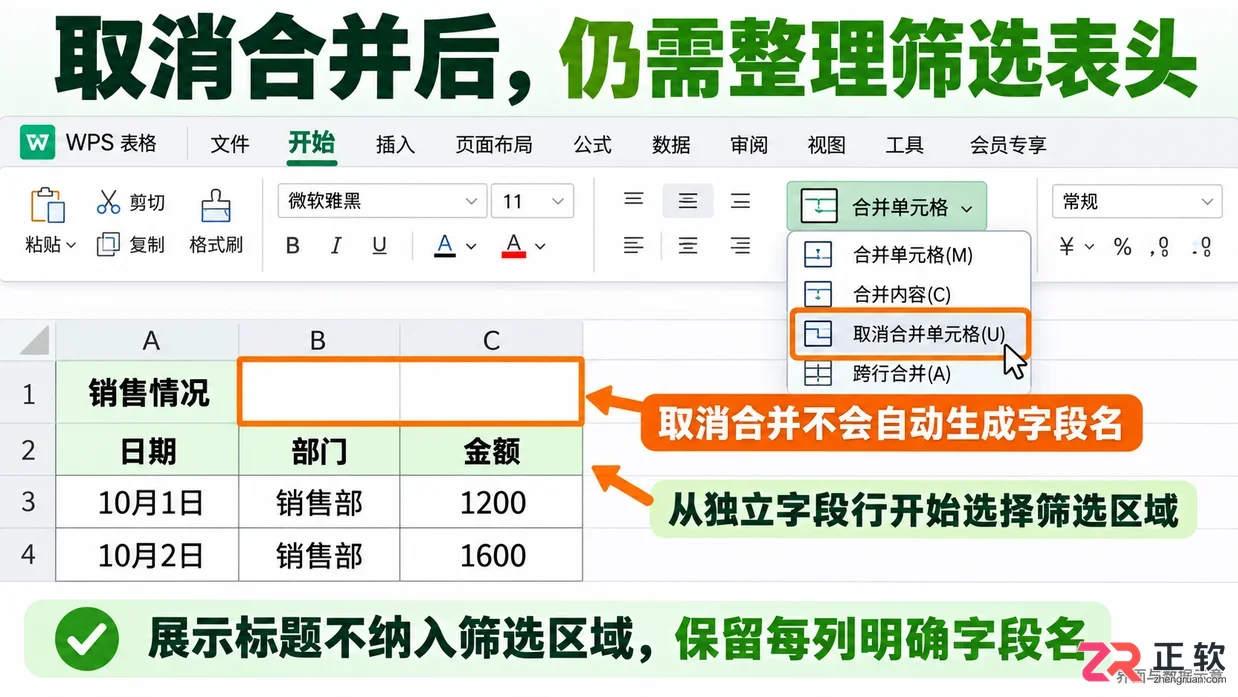Click the 格式刷 label button

216,244
